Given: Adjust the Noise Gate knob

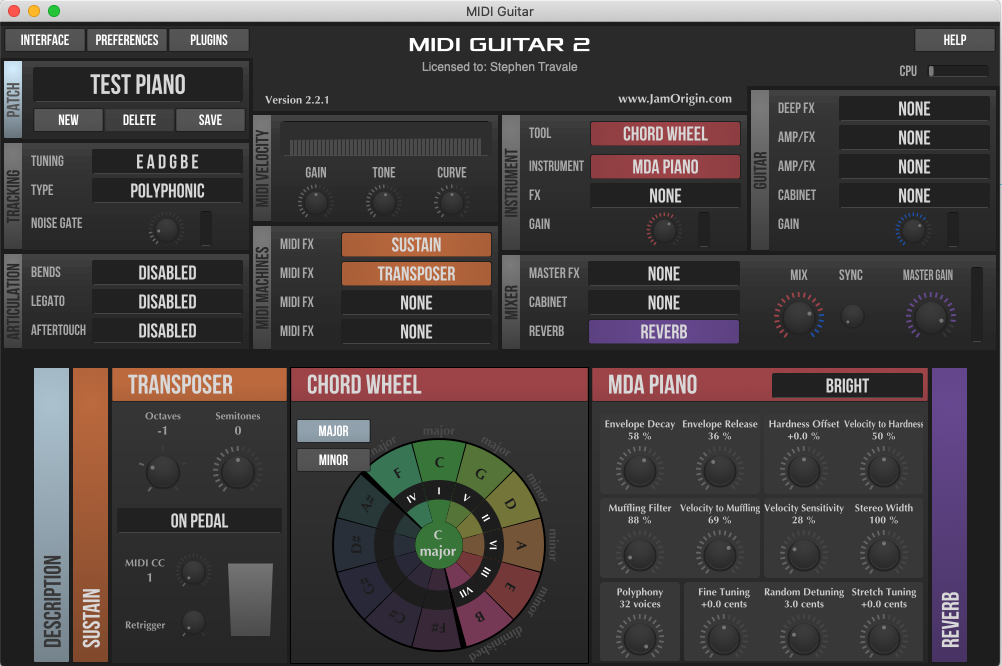Looking at the screenshot, I should click(166, 229).
